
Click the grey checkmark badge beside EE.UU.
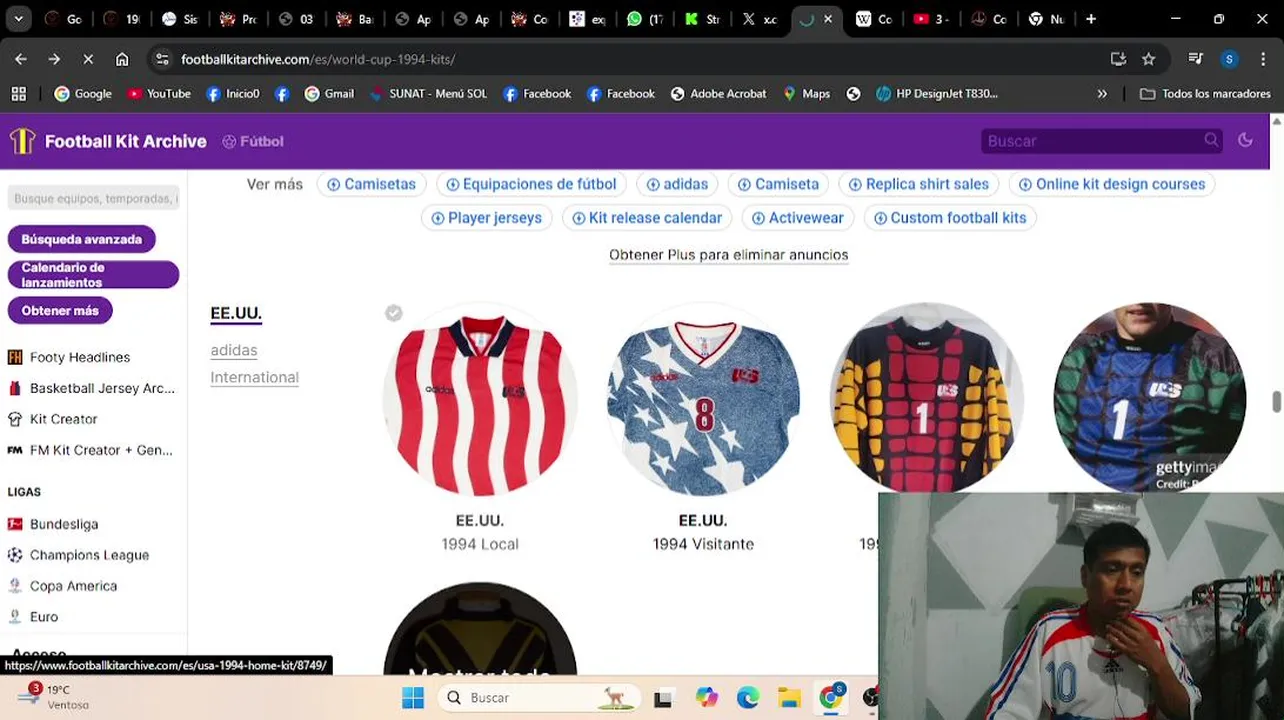point(394,313)
